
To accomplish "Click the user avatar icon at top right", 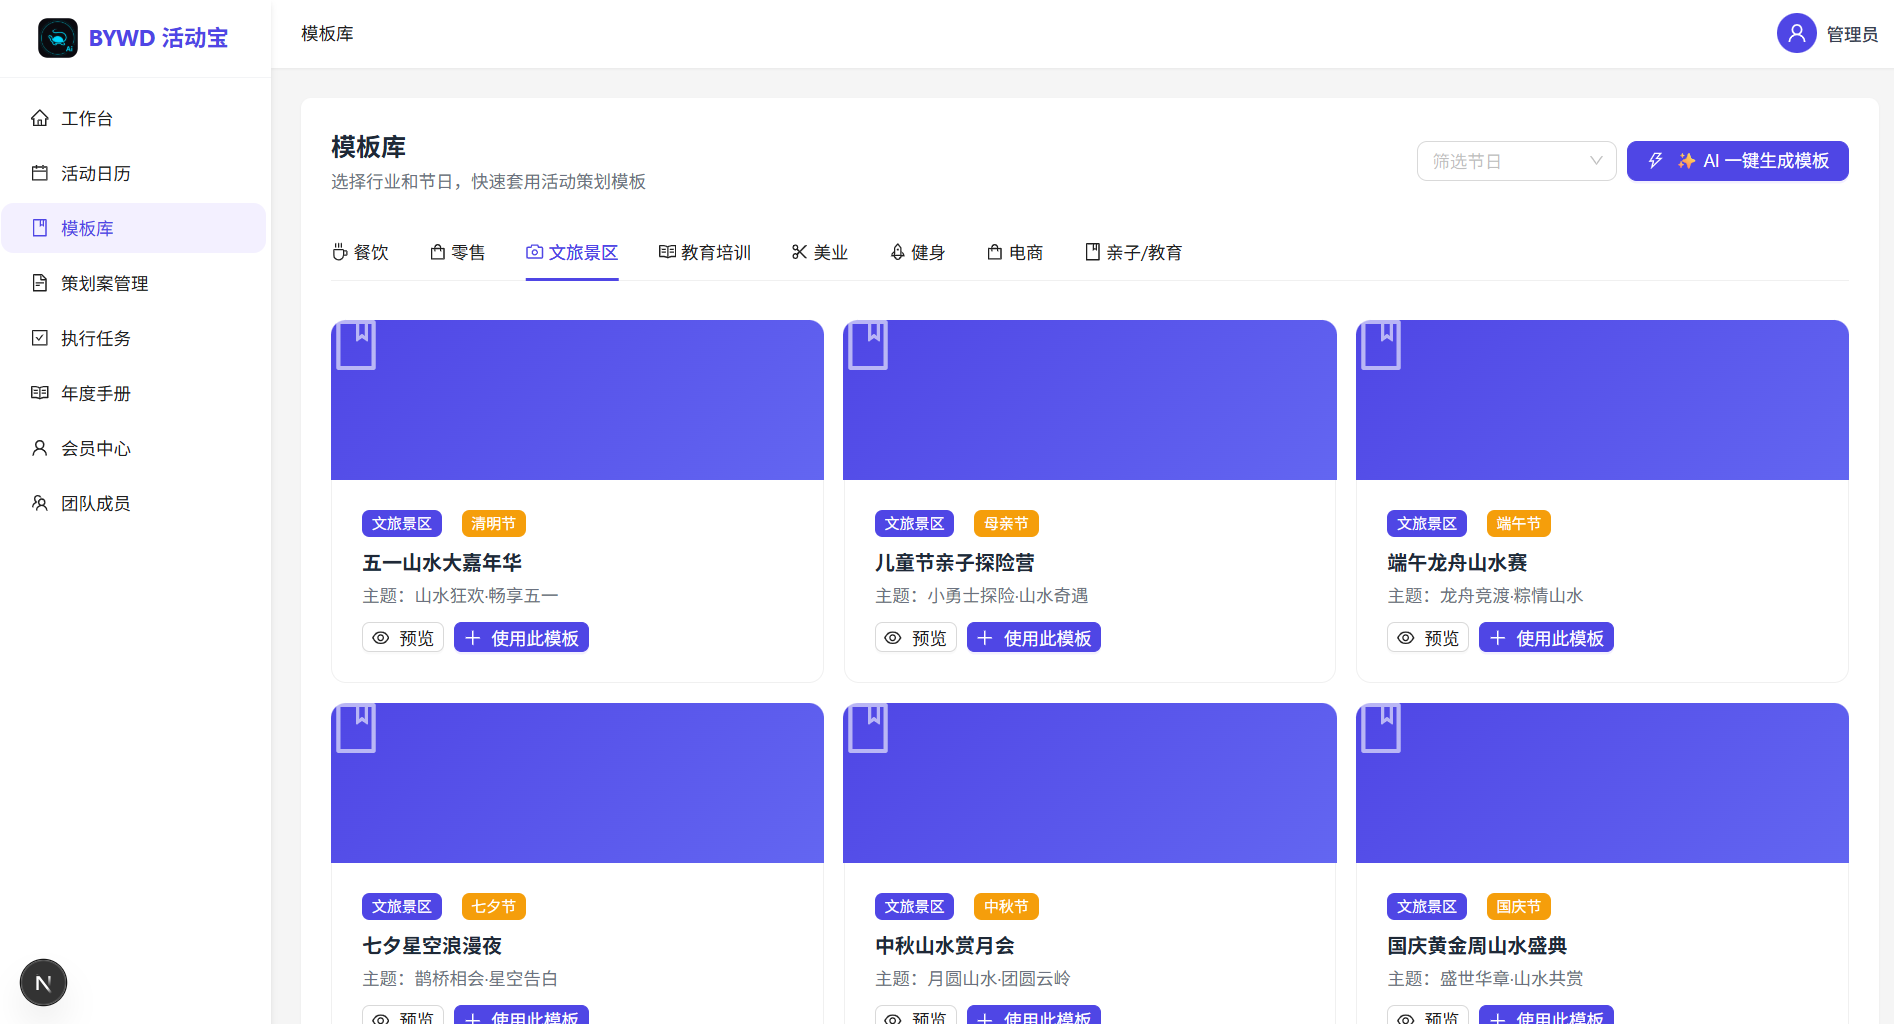I will coord(1796,33).
